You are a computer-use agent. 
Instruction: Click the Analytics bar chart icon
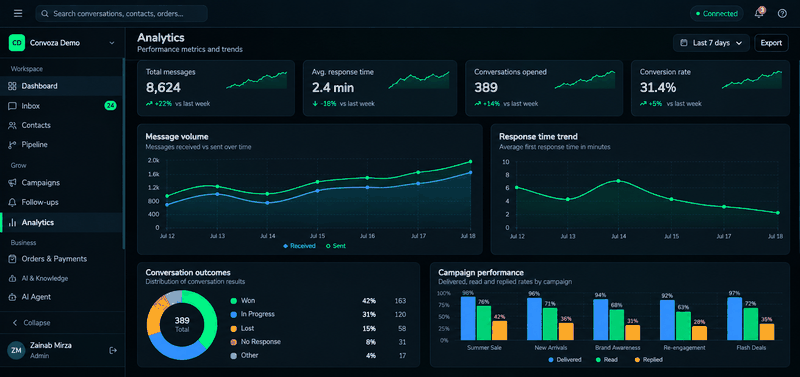[x=13, y=222]
